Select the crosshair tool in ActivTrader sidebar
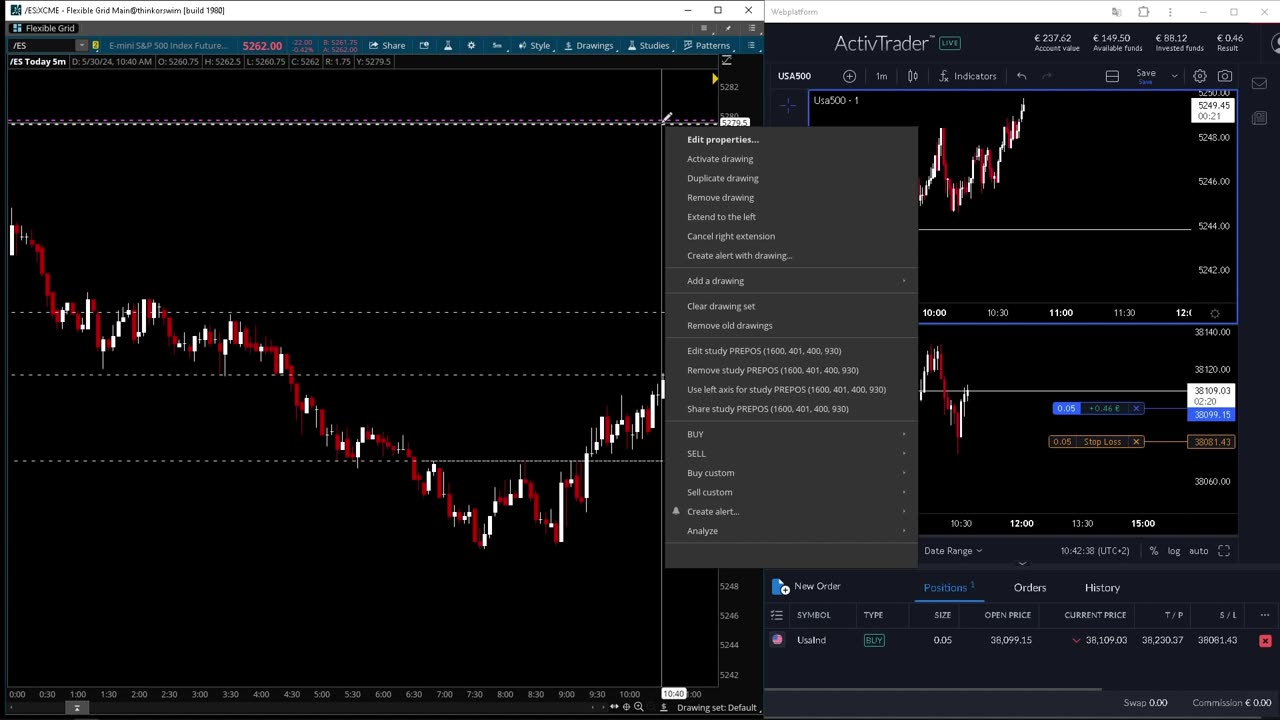The width and height of the screenshot is (1280, 720). 788,104
